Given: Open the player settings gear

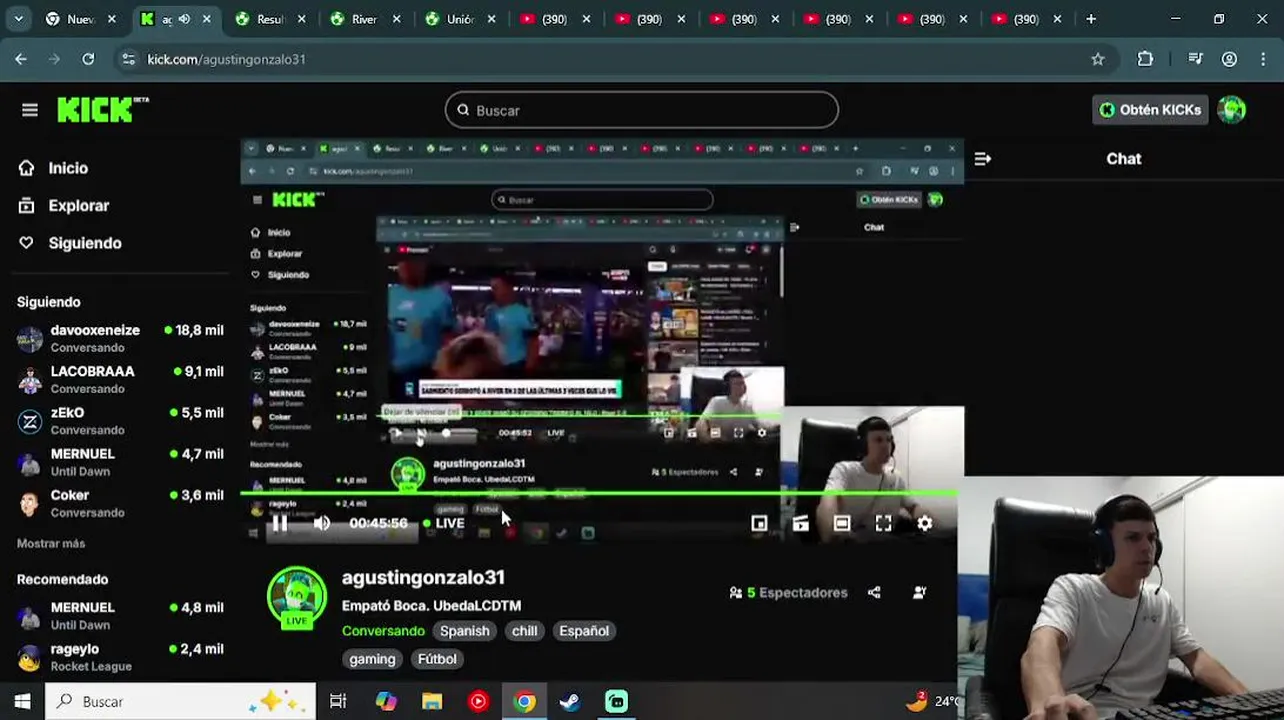Looking at the screenshot, I should tap(925, 523).
